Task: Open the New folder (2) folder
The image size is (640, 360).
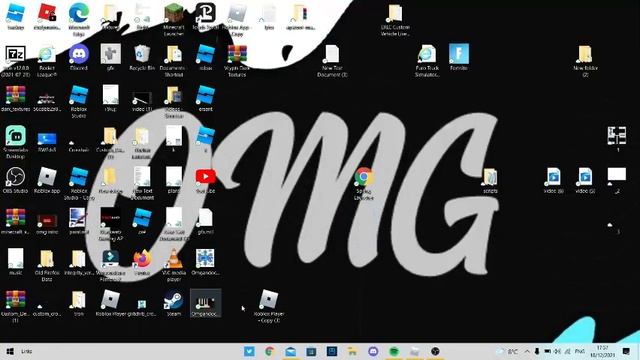Action: [x=585, y=60]
